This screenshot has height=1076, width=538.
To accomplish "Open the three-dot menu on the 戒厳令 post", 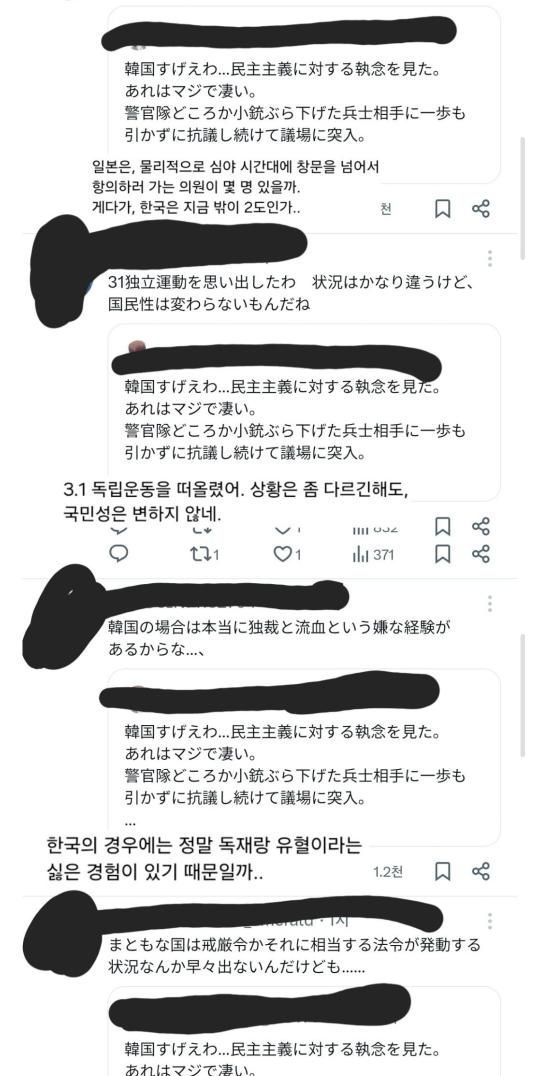I will click(489, 921).
